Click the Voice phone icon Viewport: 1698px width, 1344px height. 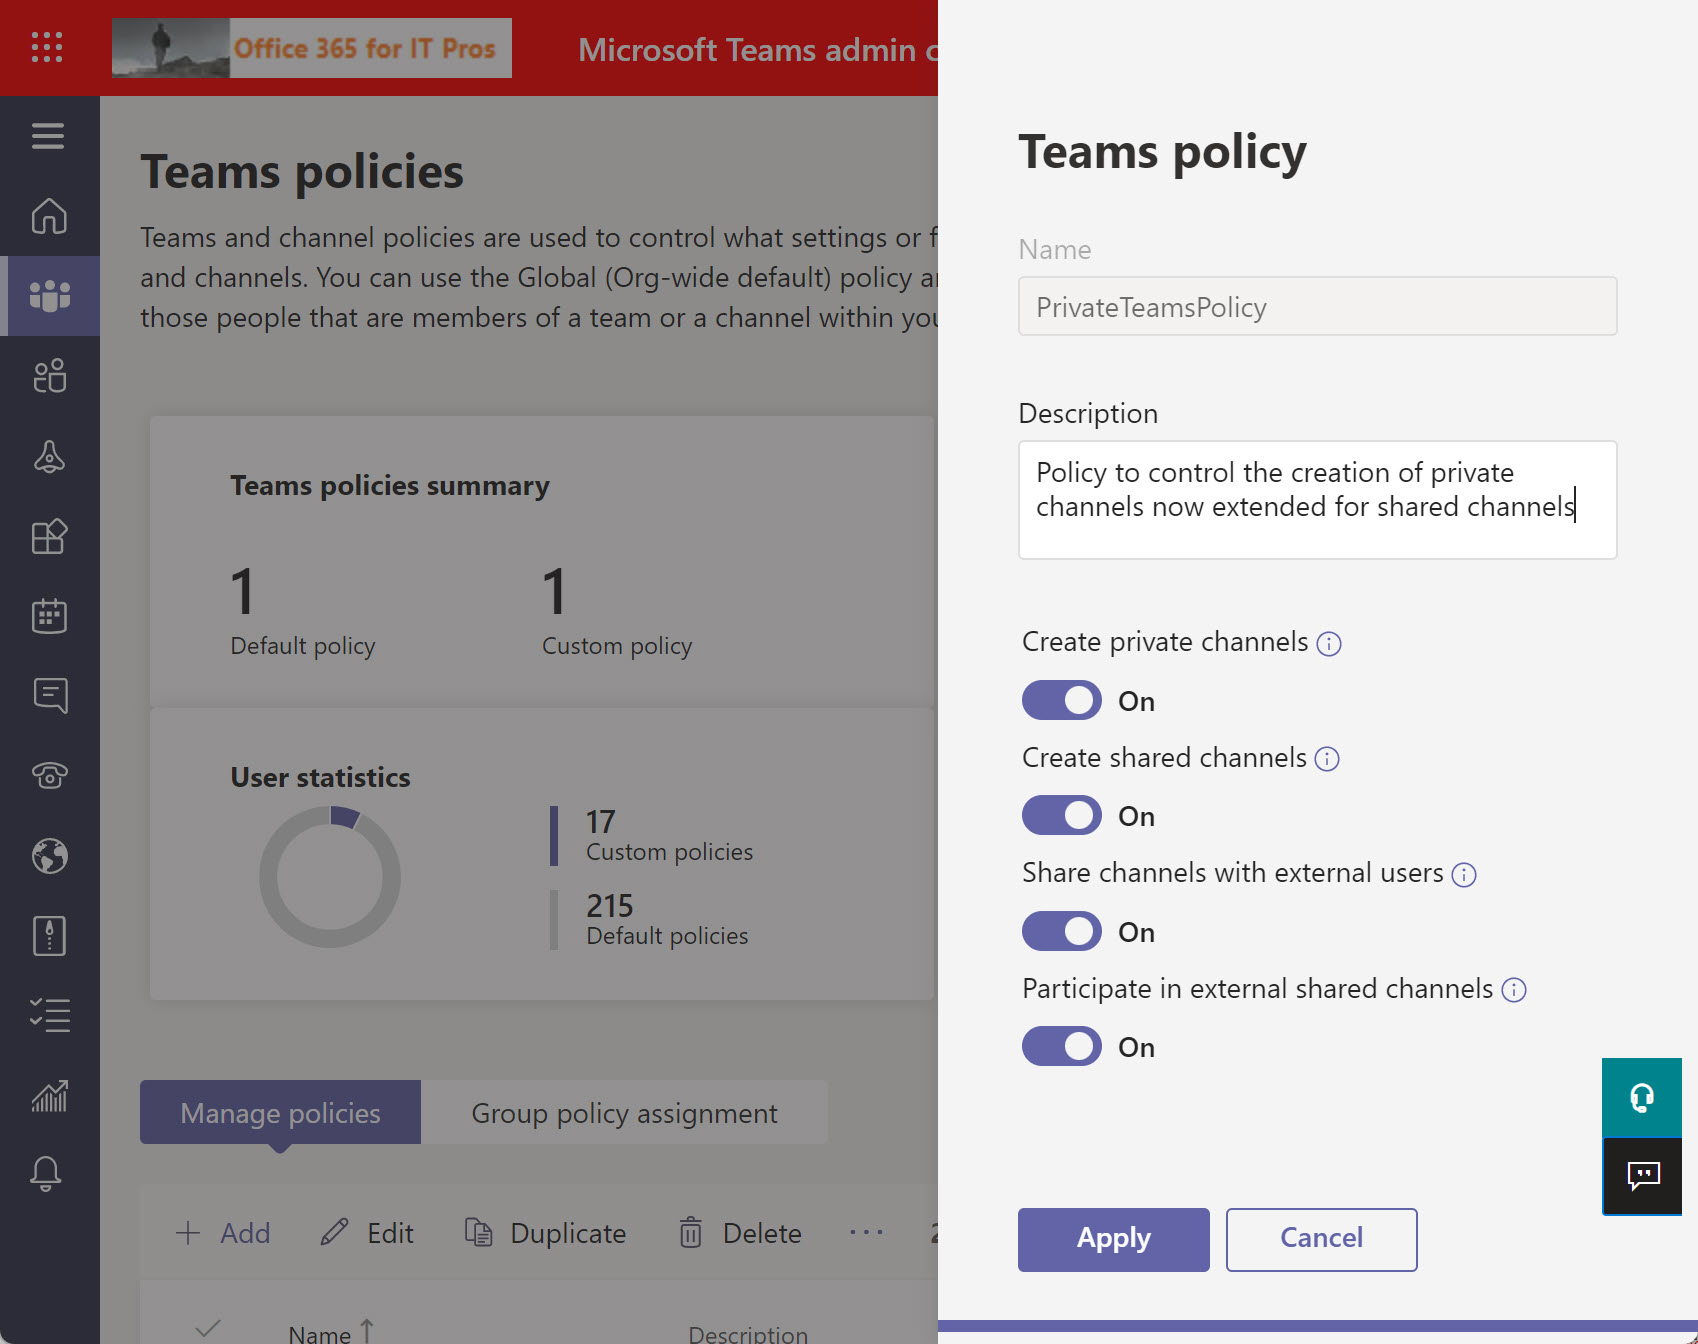point(48,775)
